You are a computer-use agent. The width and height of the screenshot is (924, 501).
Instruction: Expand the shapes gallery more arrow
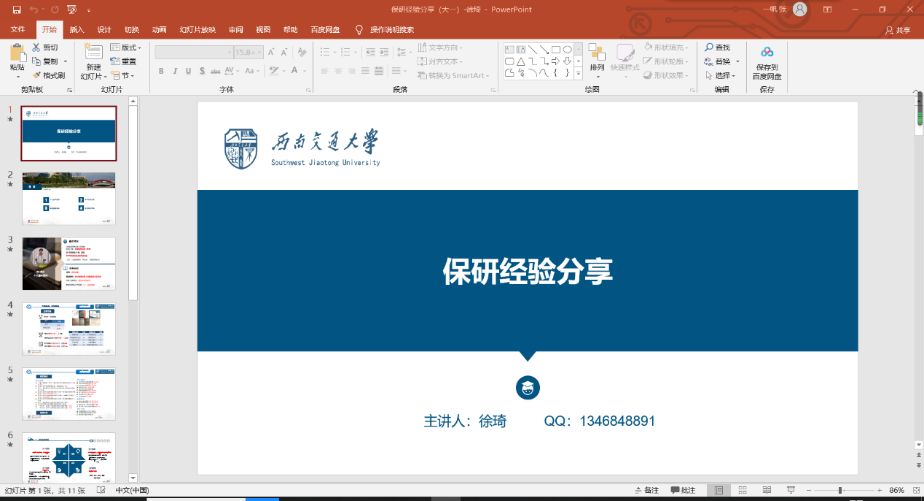coord(579,73)
